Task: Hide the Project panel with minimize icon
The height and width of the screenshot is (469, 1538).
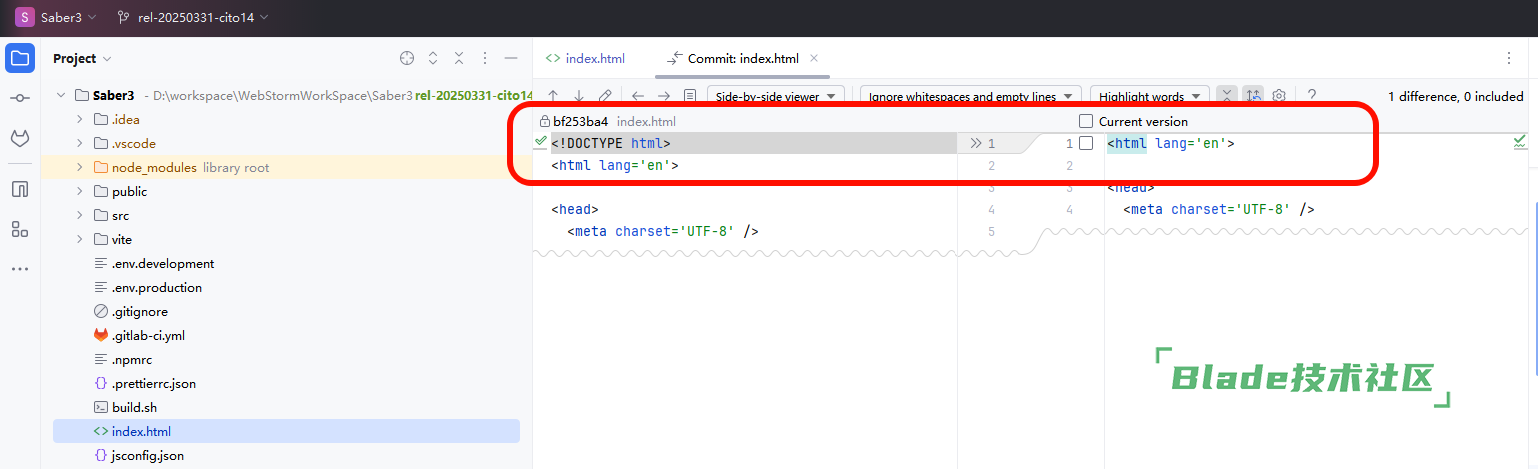Action: click(511, 58)
